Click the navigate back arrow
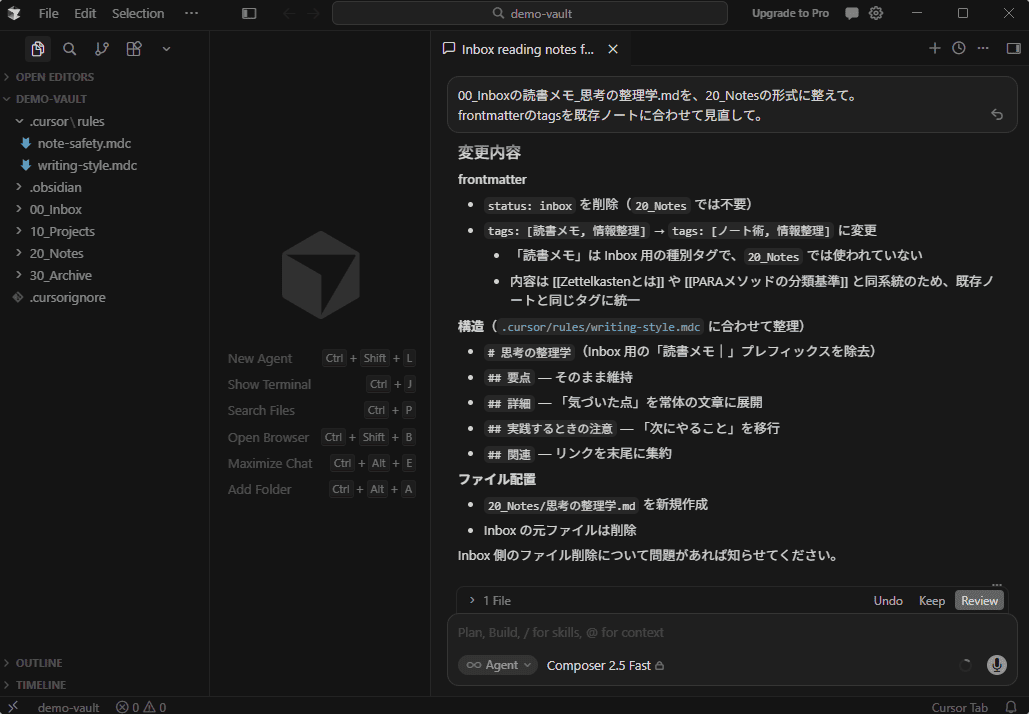 point(289,13)
